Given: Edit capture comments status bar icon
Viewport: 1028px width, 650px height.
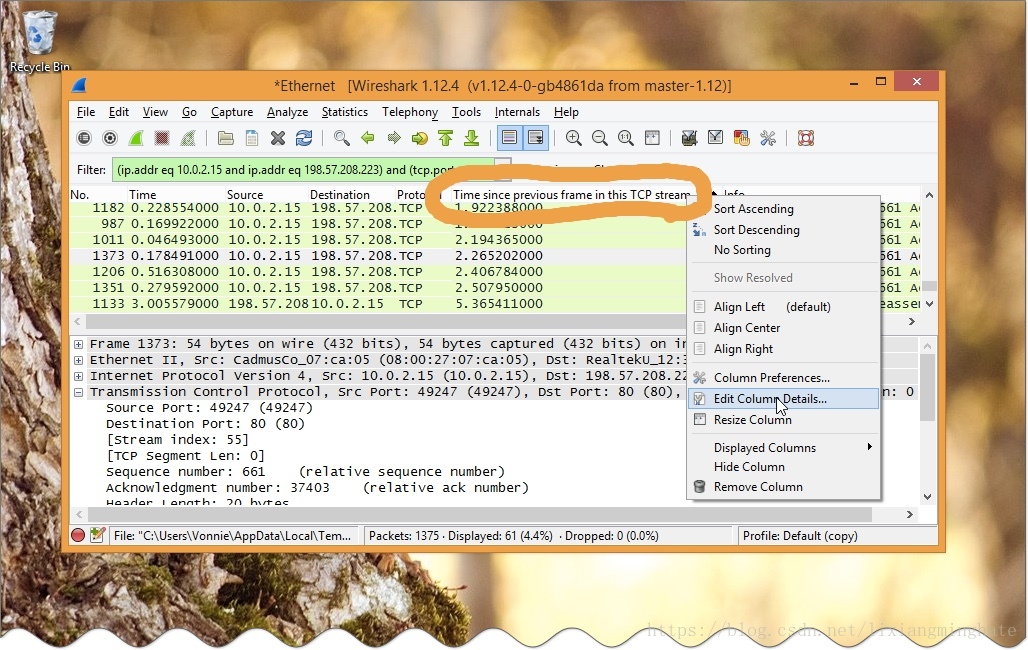Looking at the screenshot, I should [98, 535].
